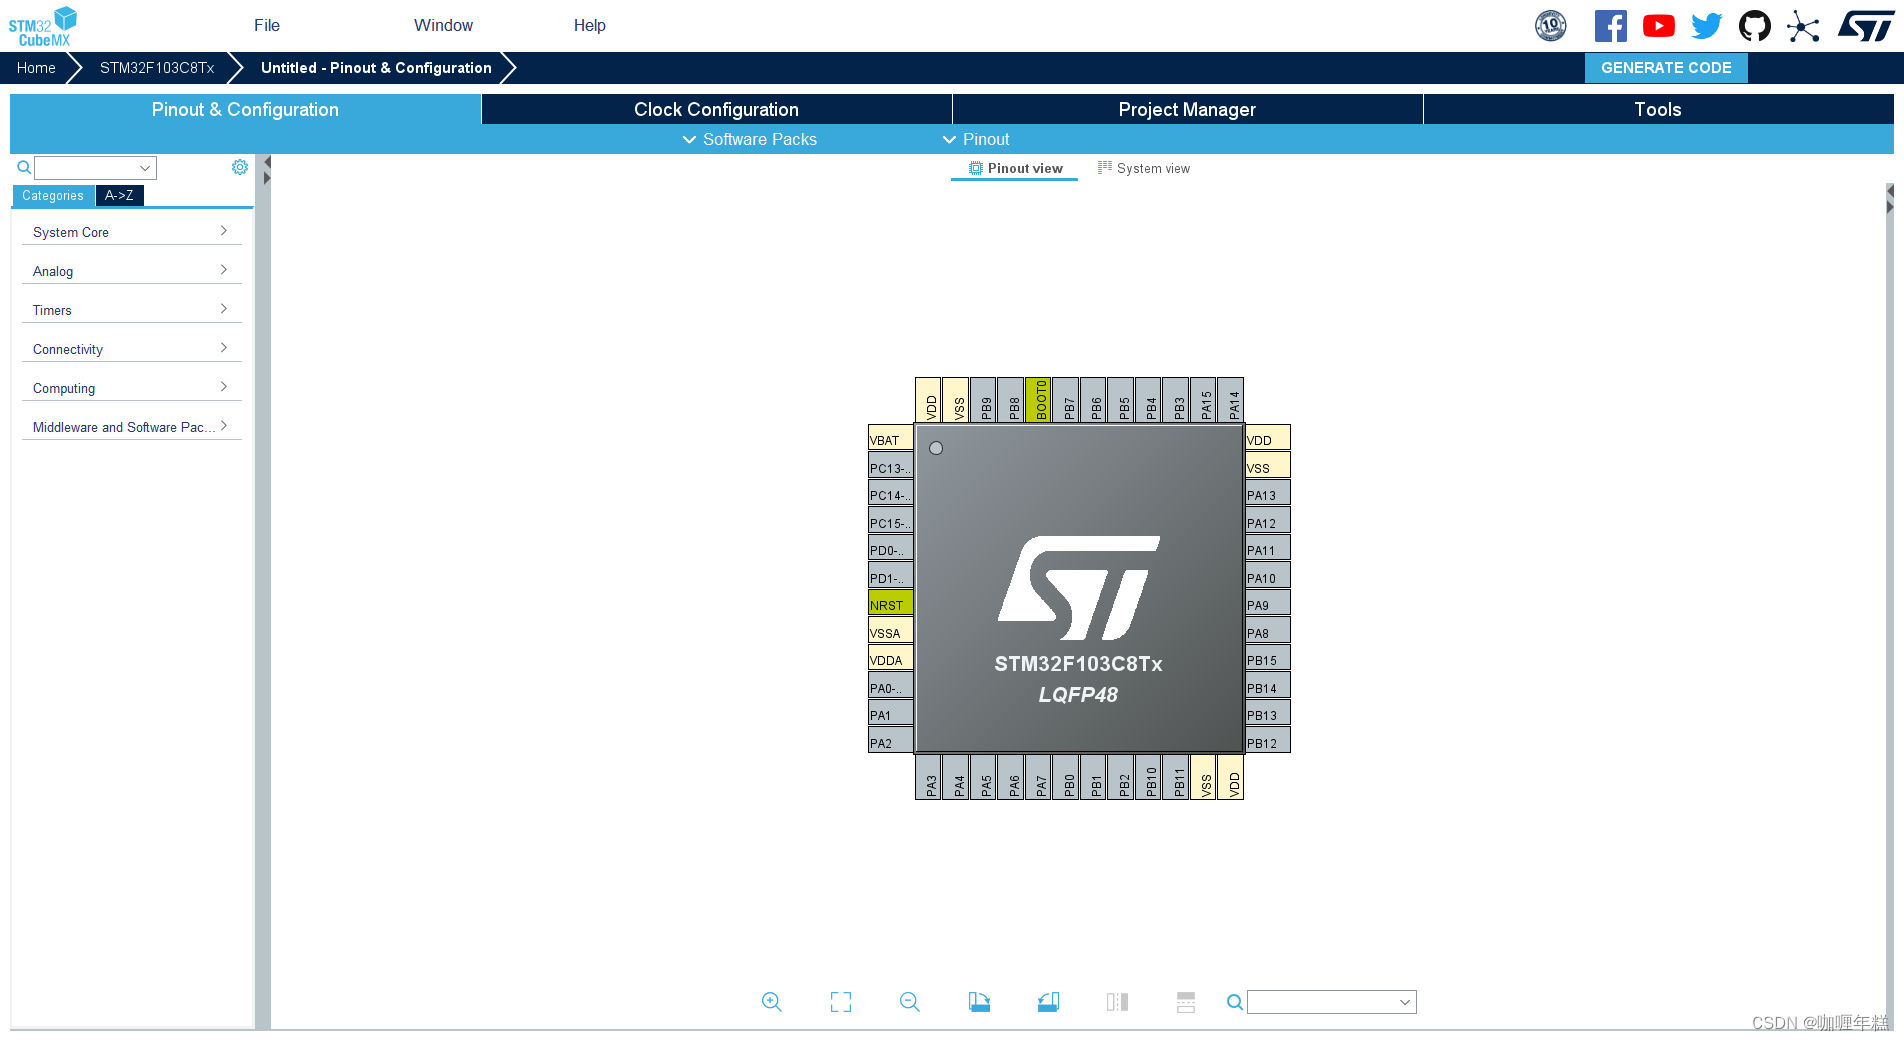Screen dimensions: 1904x1041
Task: Switch to Clock Configuration tab
Action: tap(716, 109)
